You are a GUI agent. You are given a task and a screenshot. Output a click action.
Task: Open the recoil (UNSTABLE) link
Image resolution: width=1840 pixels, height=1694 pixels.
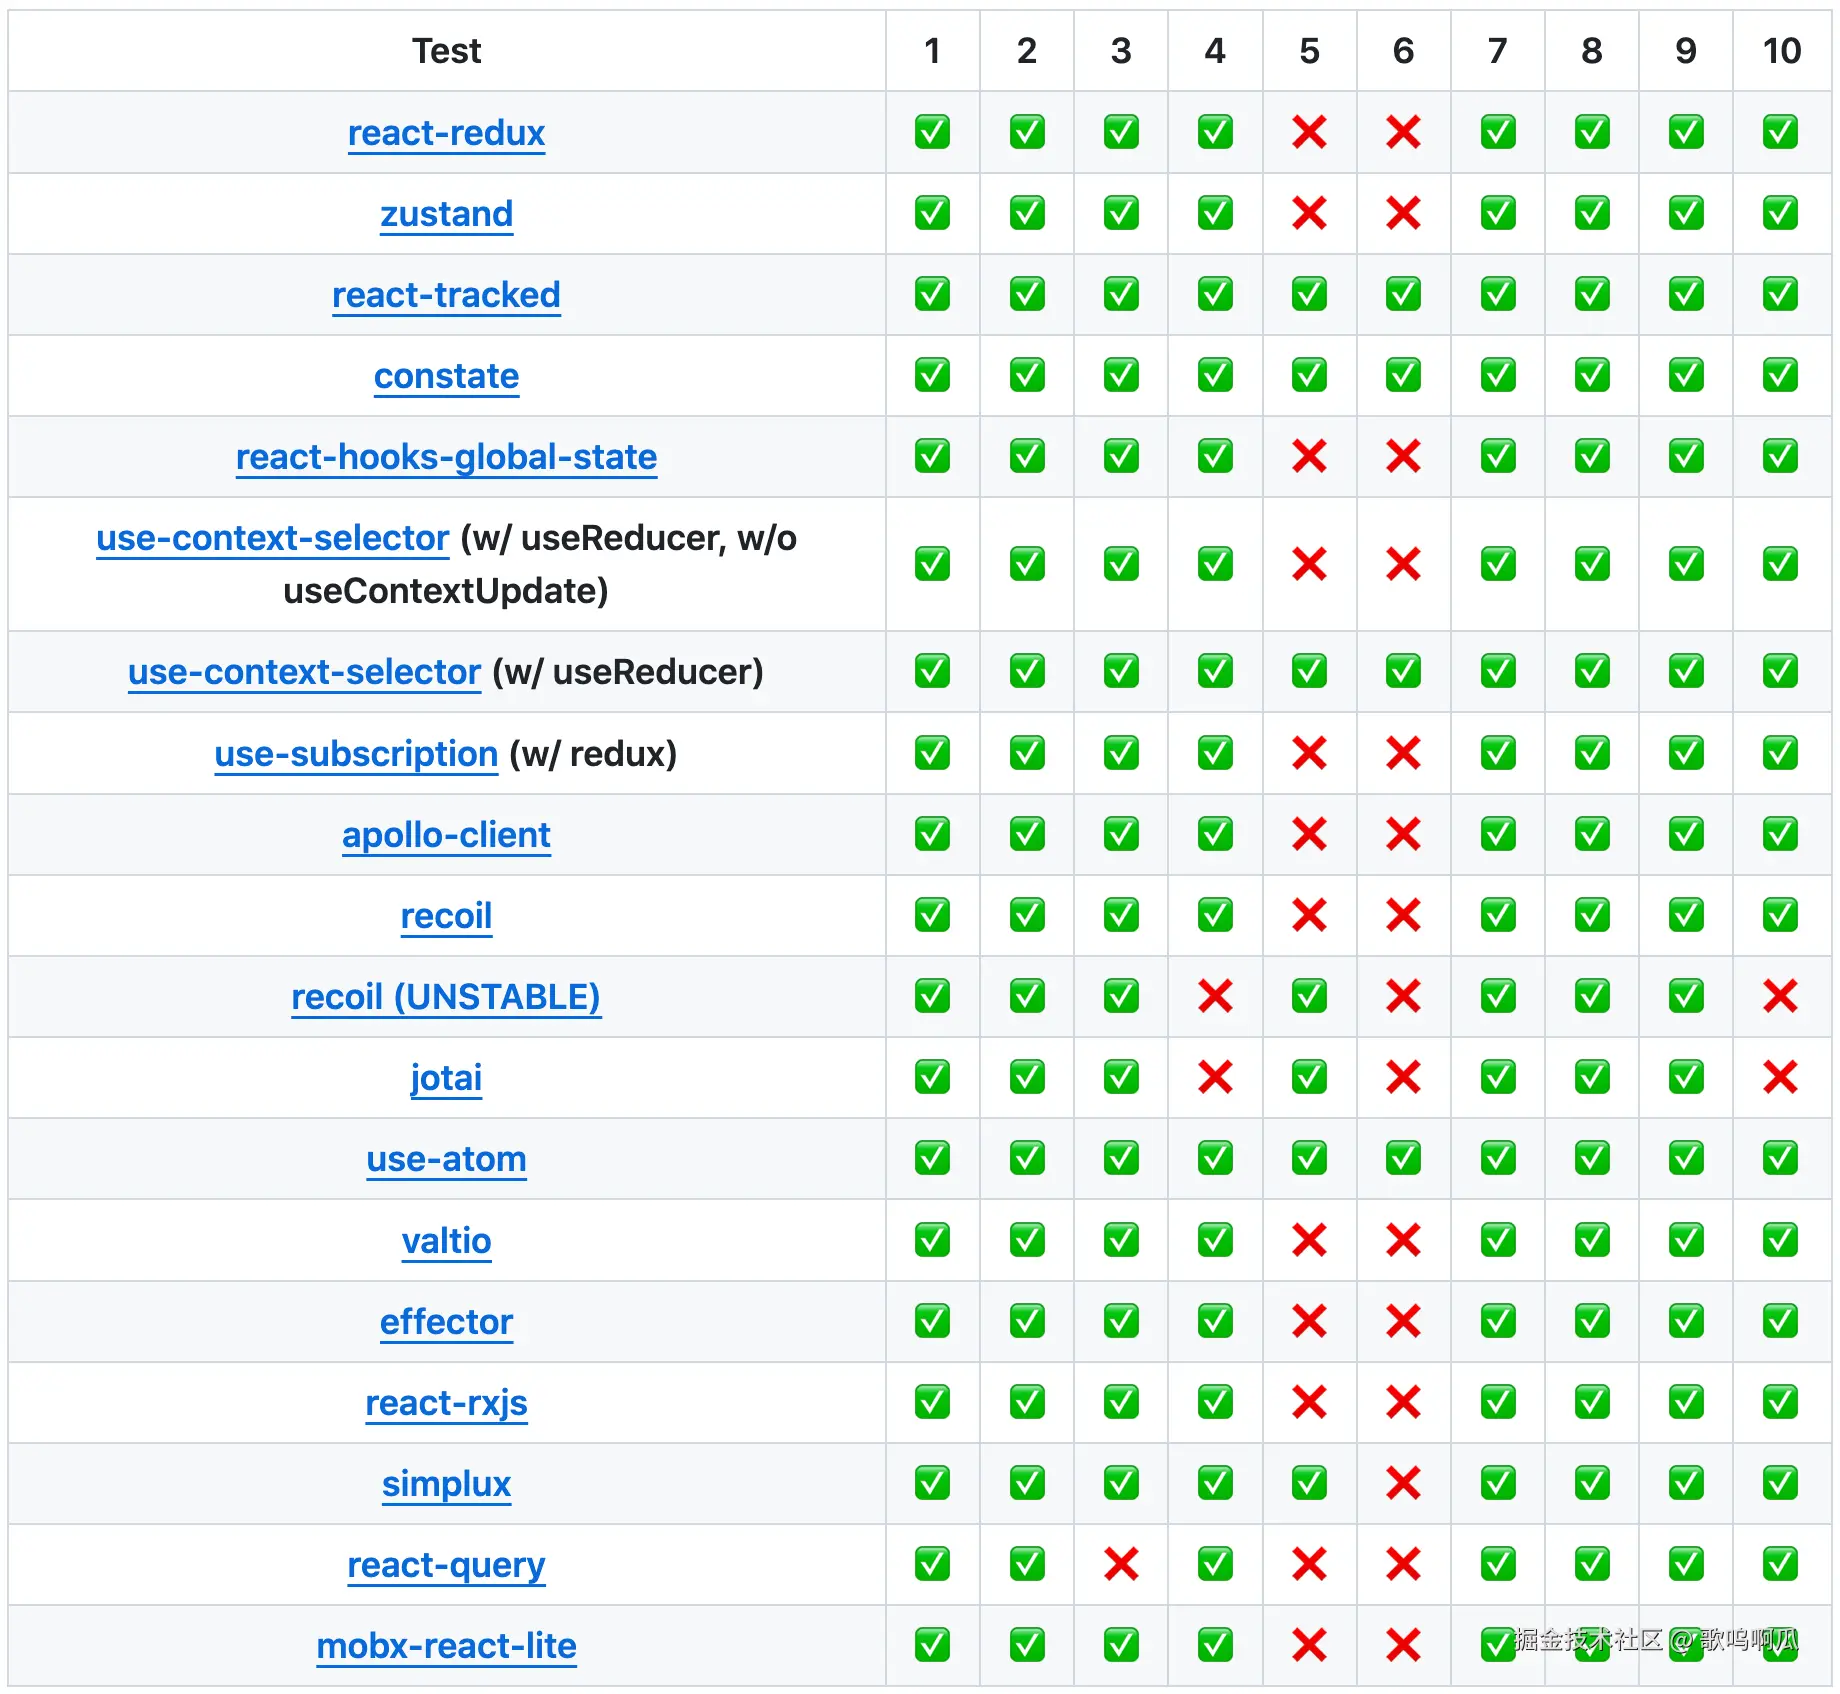[x=446, y=997]
